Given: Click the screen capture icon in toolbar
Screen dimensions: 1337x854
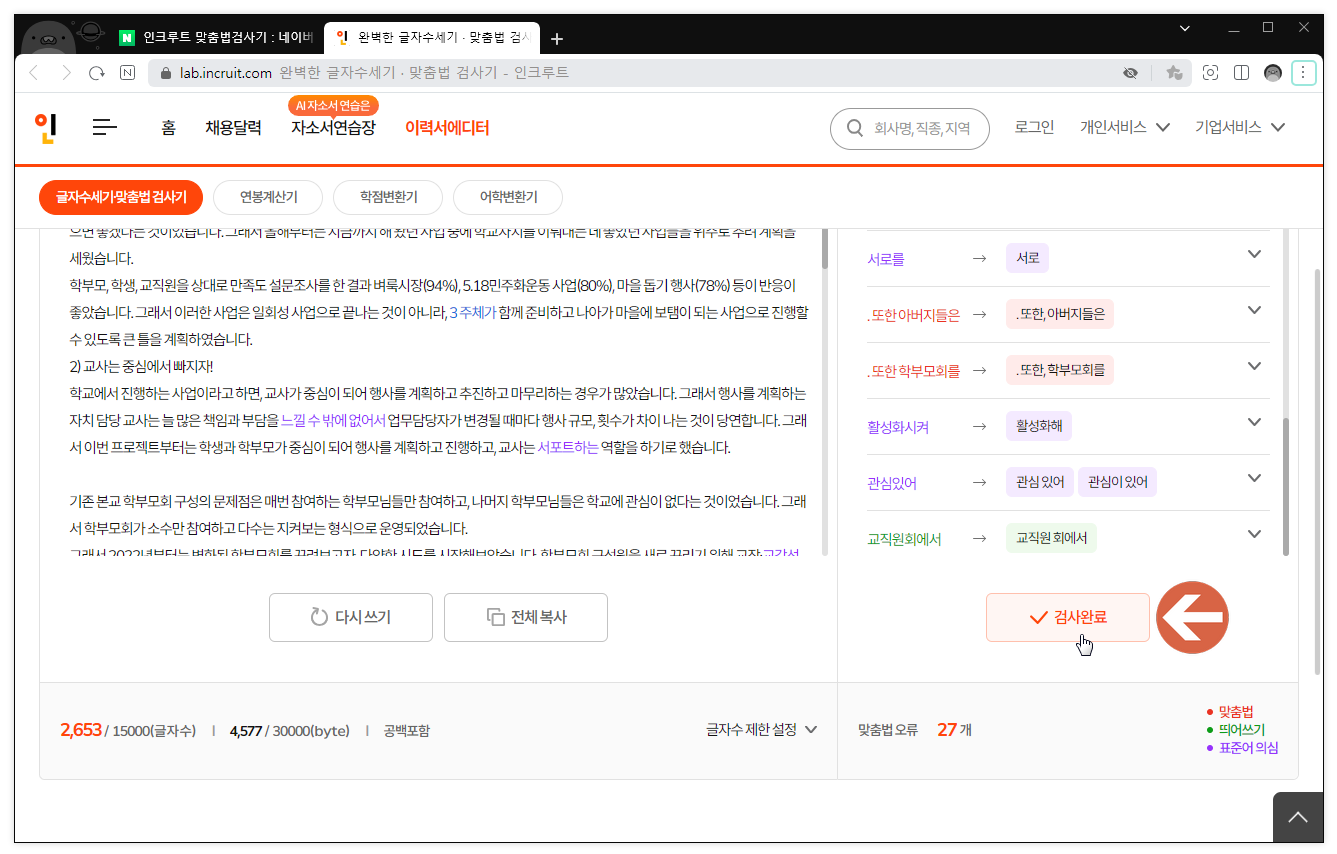Looking at the screenshot, I should pos(1211,73).
